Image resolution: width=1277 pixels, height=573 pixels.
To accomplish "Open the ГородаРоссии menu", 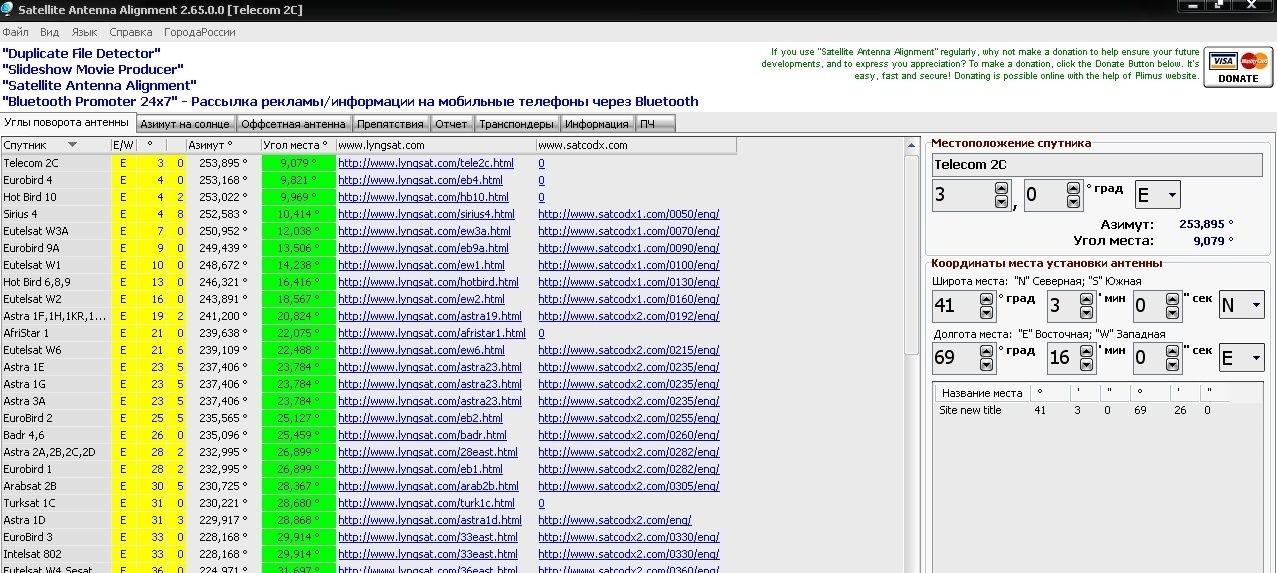I will pos(200,32).
